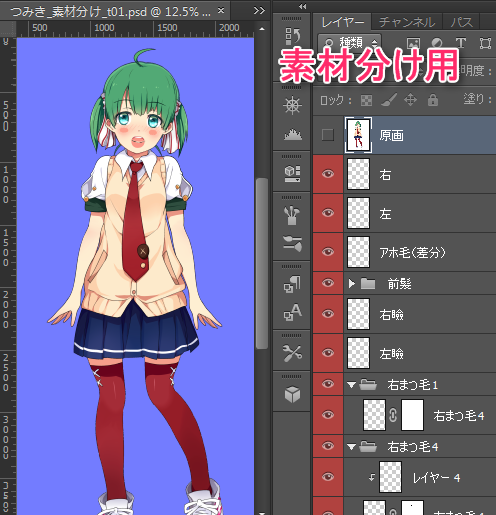
Task: Lock layer position move icon
Action: (x=410, y=100)
